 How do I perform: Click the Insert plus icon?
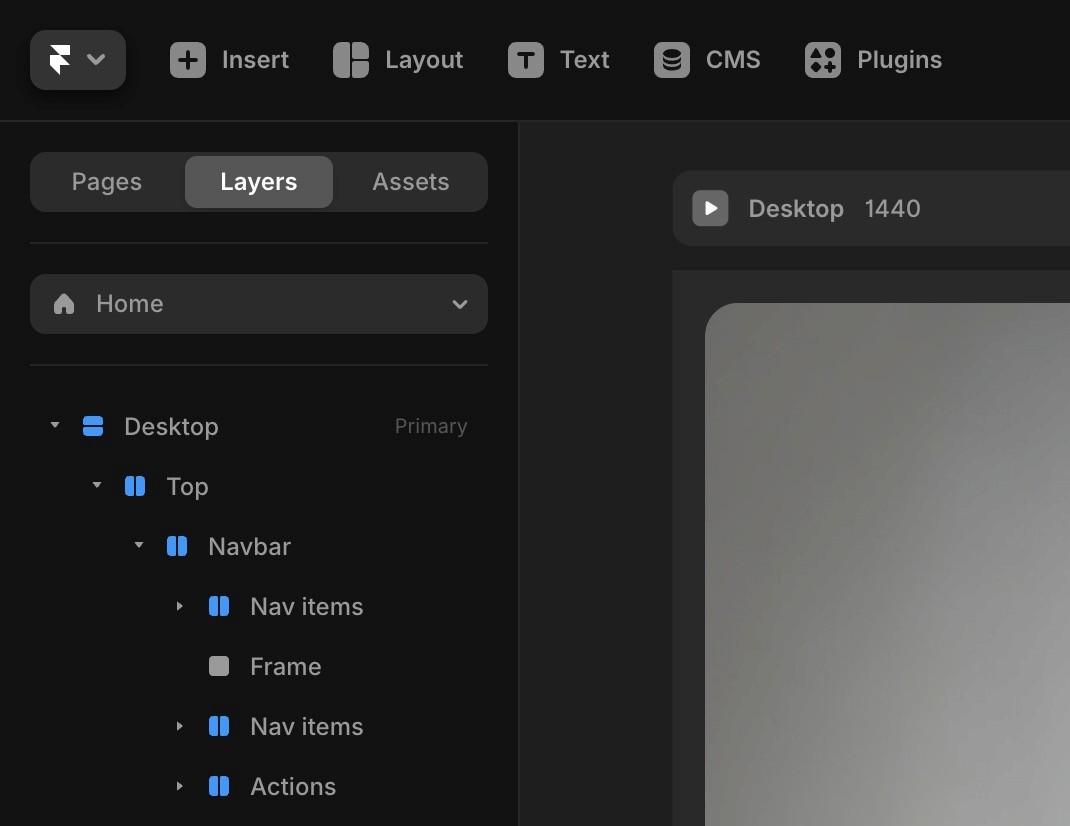point(188,60)
